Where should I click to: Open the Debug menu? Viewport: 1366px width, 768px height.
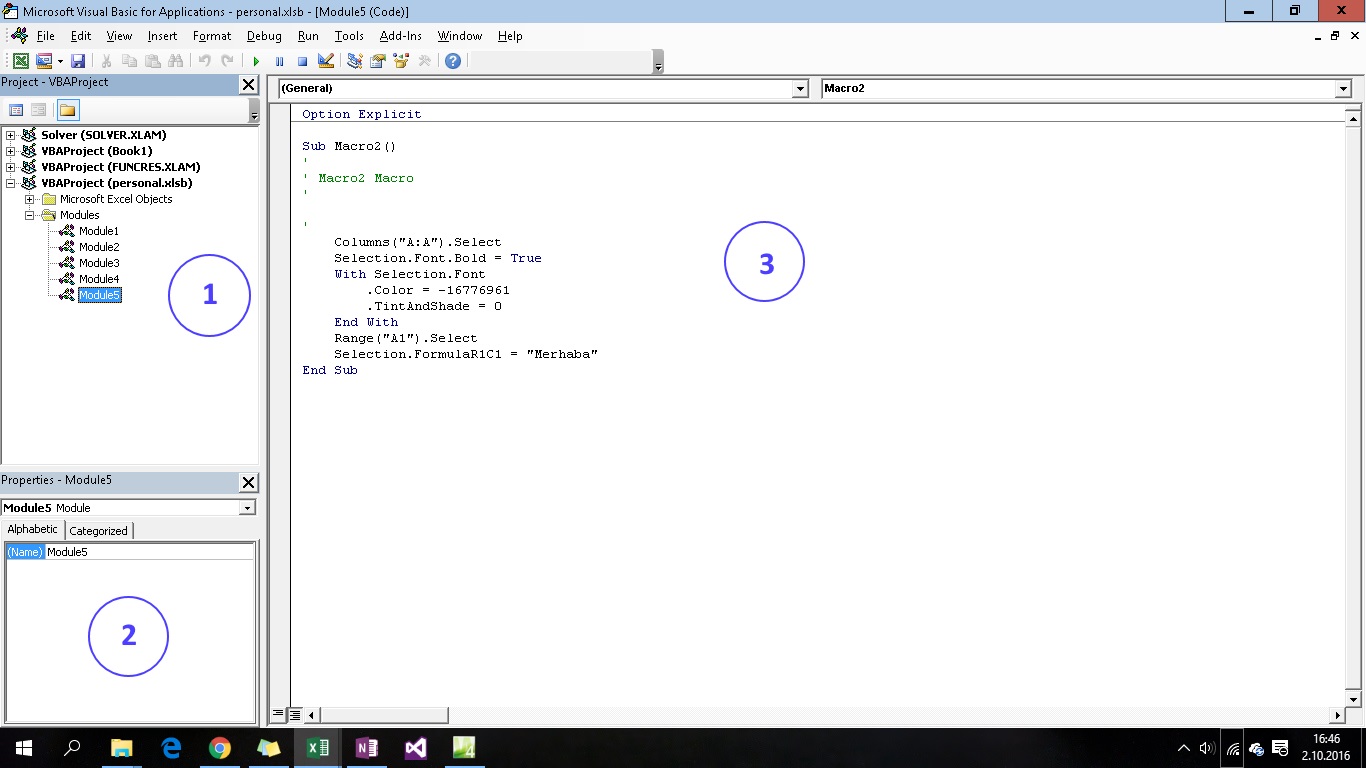(264, 36)
